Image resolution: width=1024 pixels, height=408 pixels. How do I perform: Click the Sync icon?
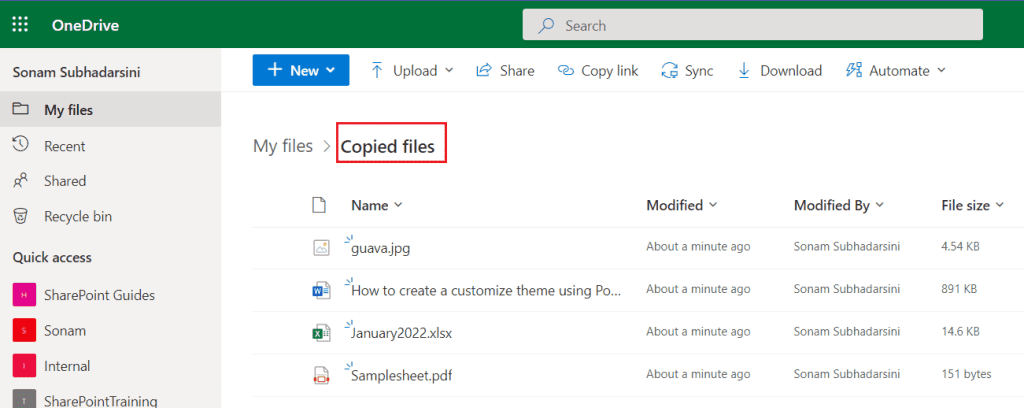(670, 71)
